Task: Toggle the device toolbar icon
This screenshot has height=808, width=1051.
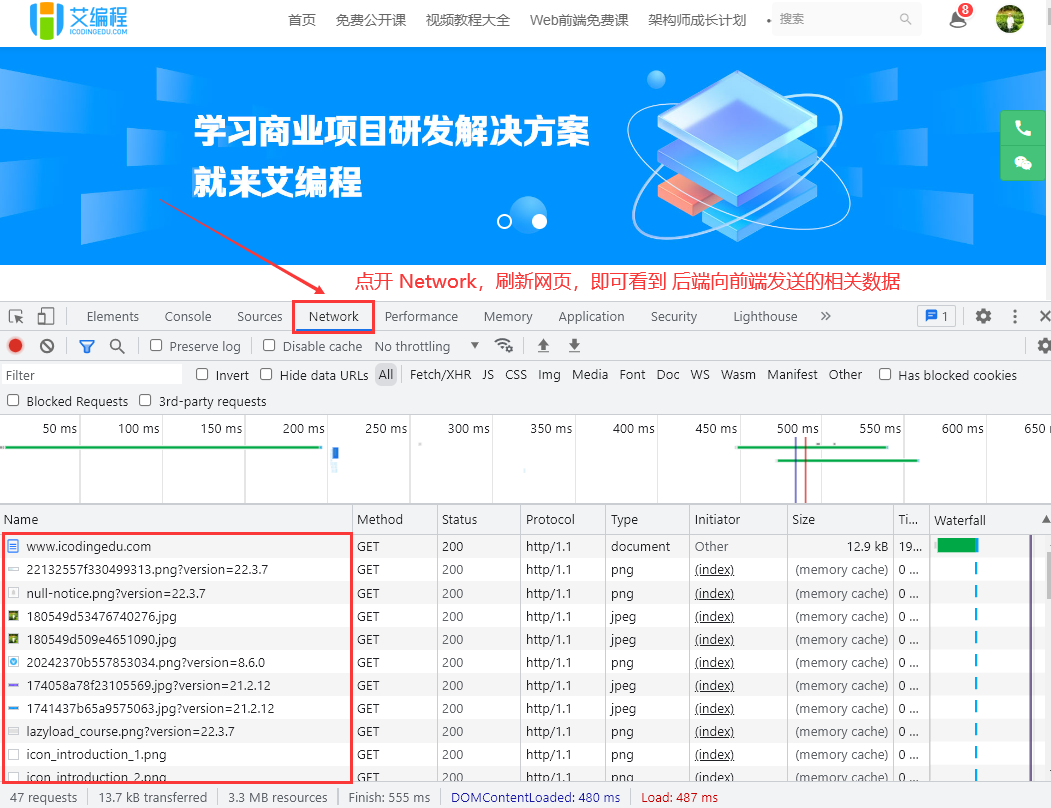Action: [x=46, y=316]
